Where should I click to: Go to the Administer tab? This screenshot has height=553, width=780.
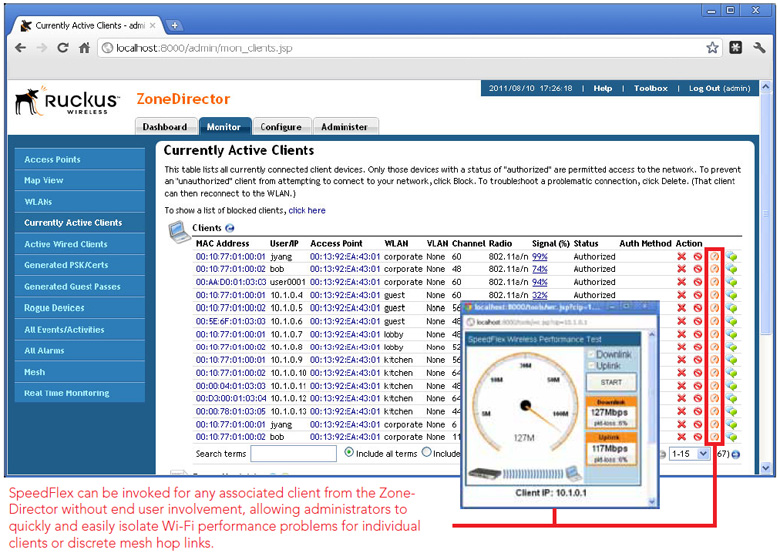point(344,127)
